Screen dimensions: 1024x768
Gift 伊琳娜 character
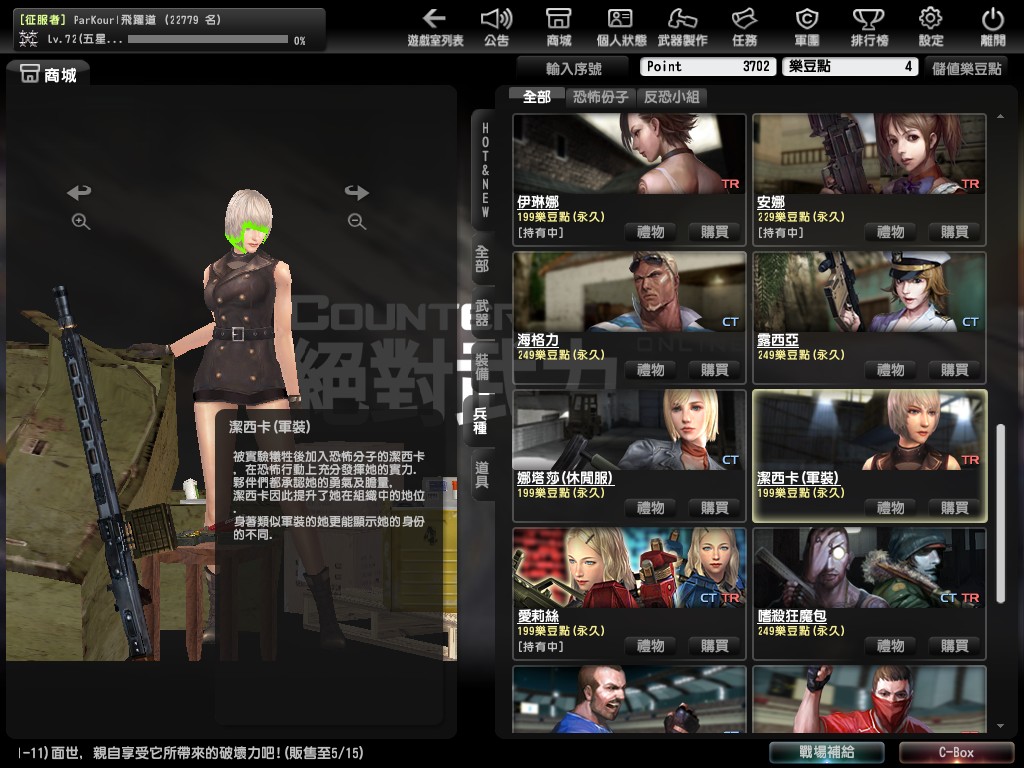pos(650,232)
